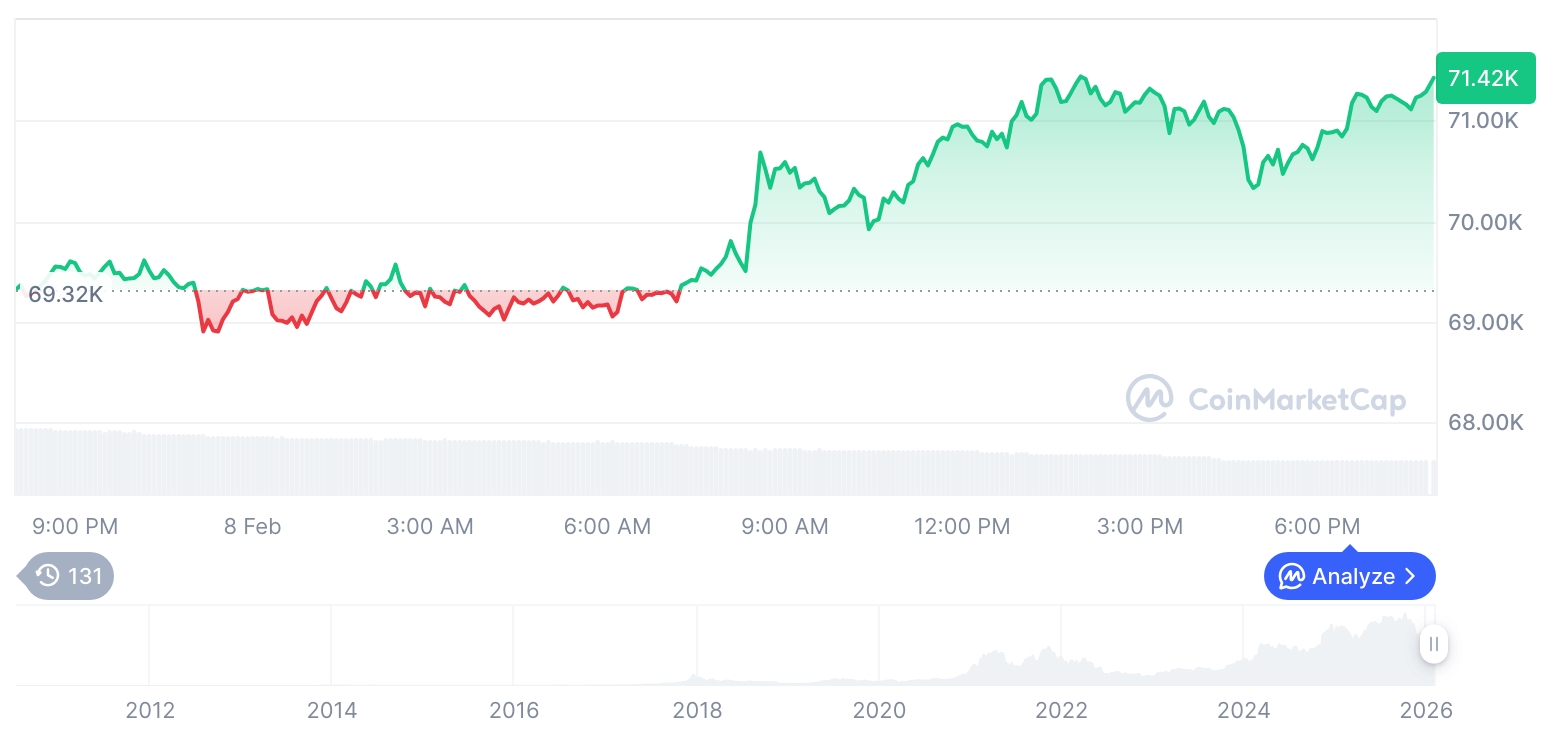Expand the Analyze button's right chevron
The width and height of the screenshot is (1566, 732).
[1411, 576]
